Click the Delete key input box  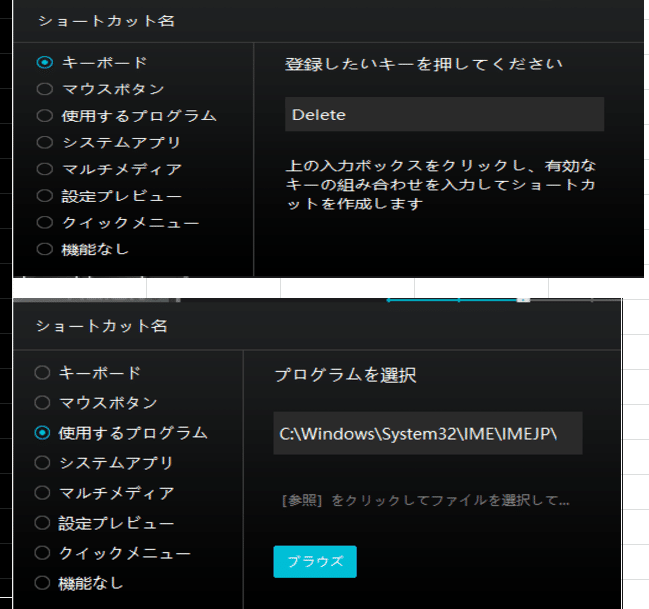445,114
